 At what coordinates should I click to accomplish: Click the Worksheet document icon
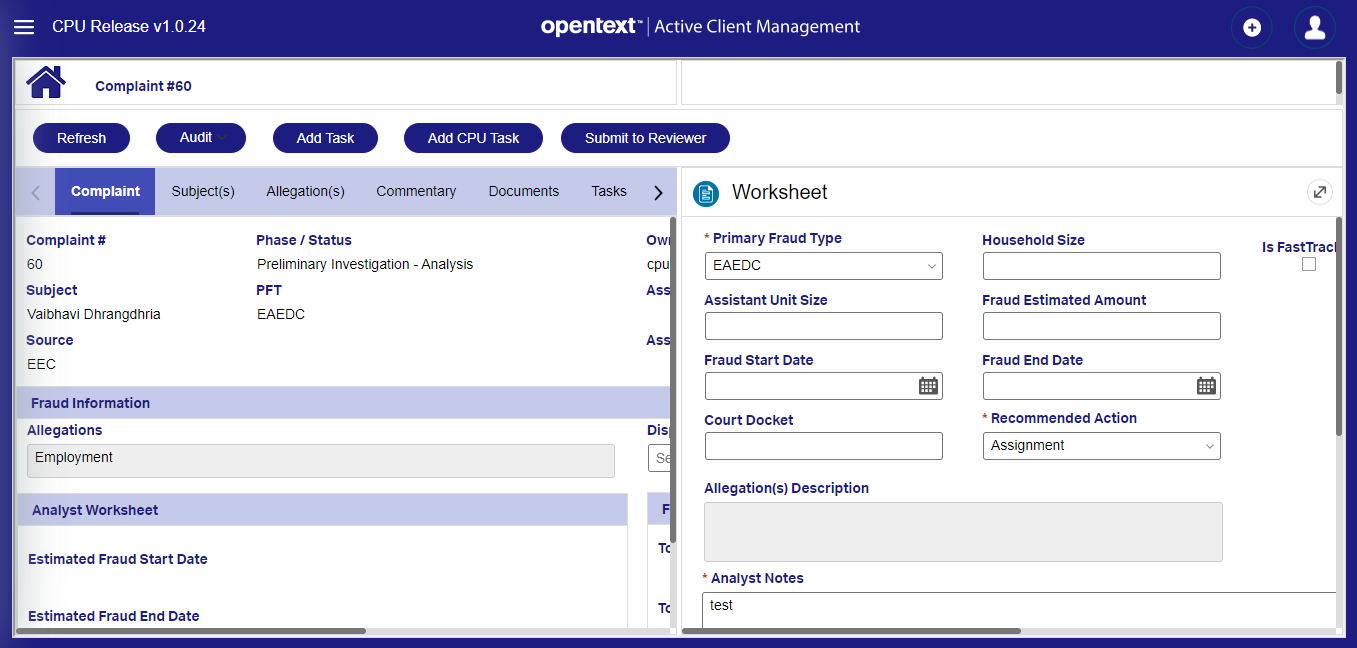pyautogui.click(x=706, y=193)
